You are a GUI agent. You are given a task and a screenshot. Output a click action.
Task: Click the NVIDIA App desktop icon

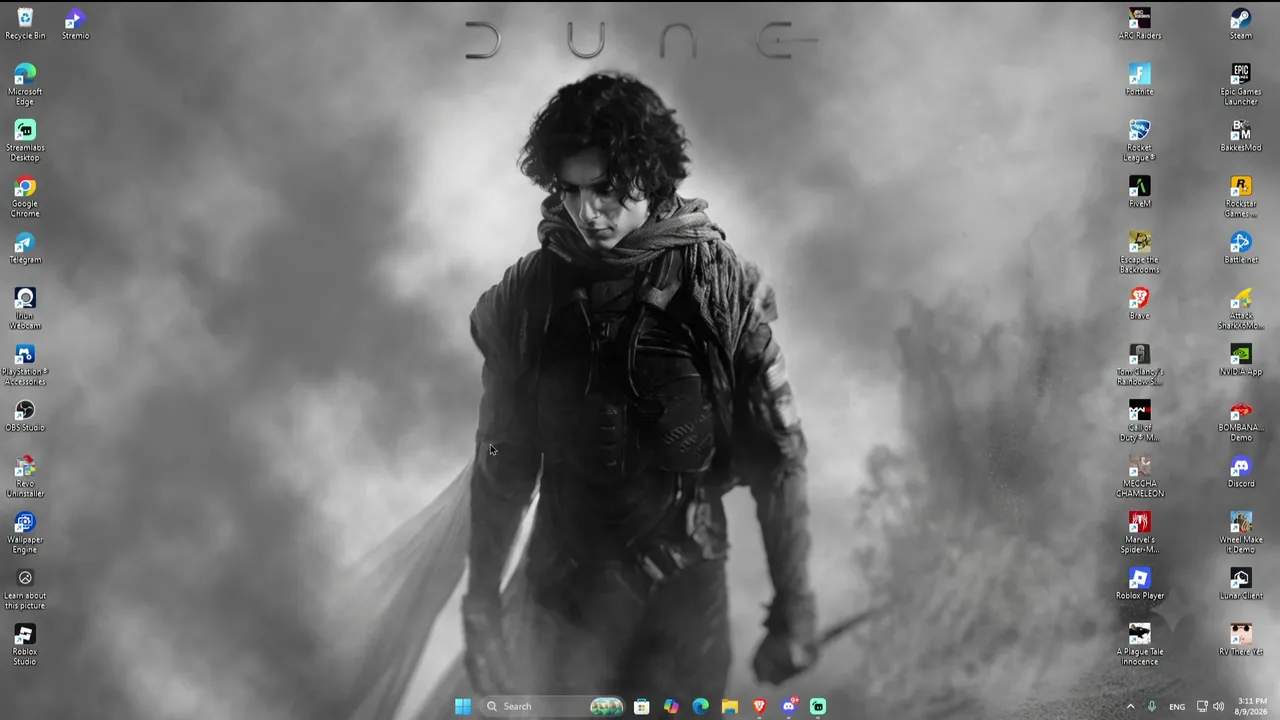[1241, 360]
